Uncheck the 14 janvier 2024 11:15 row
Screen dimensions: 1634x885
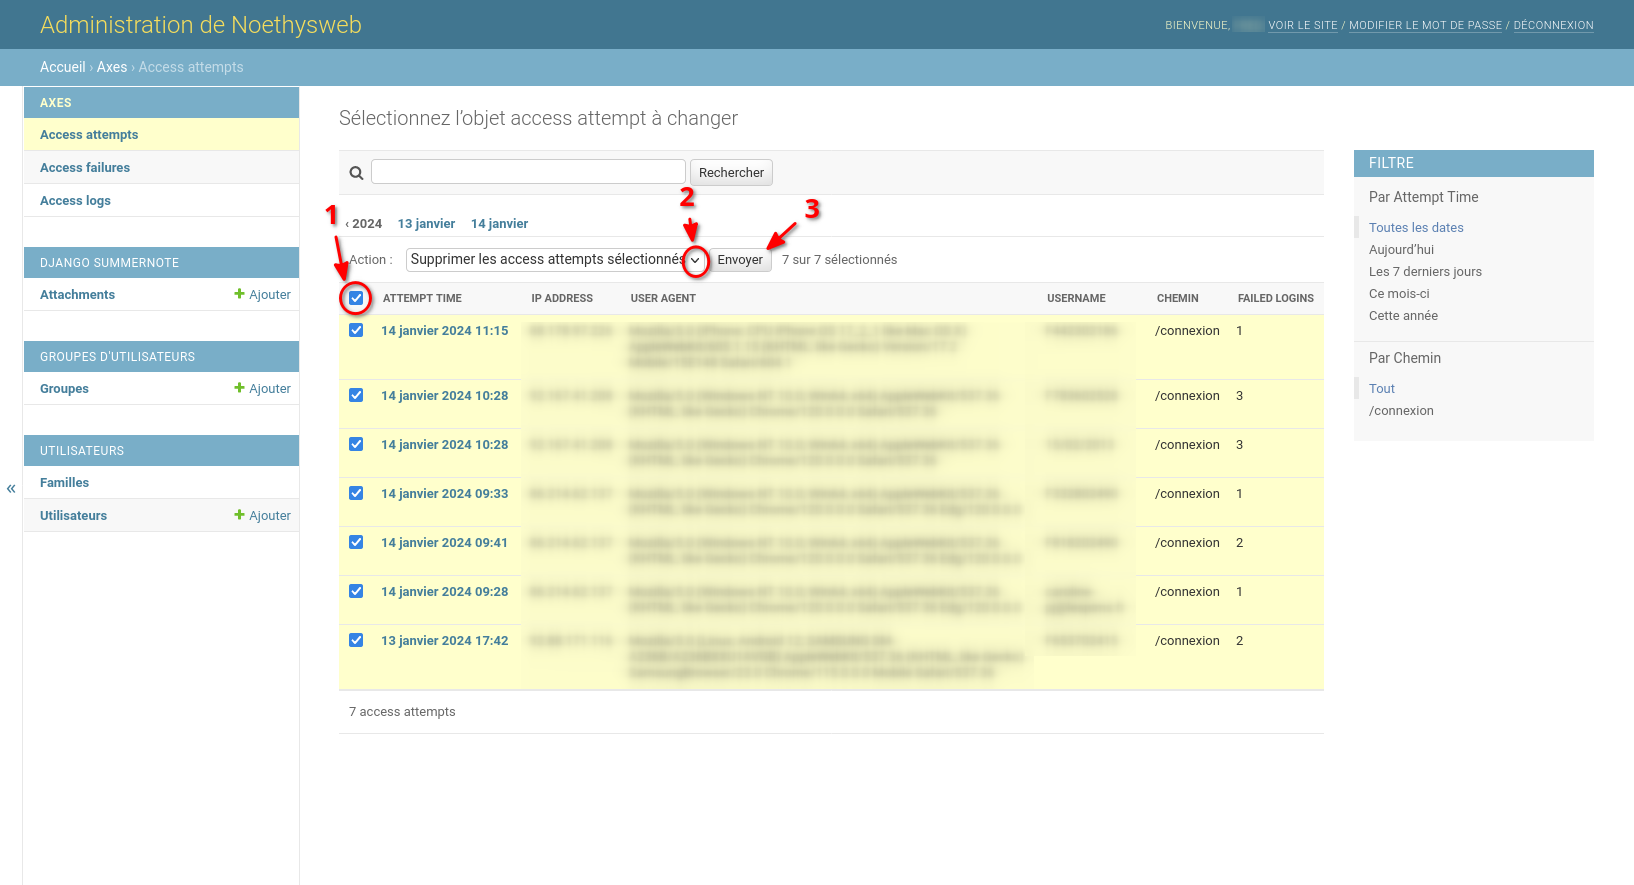[356, 330]
